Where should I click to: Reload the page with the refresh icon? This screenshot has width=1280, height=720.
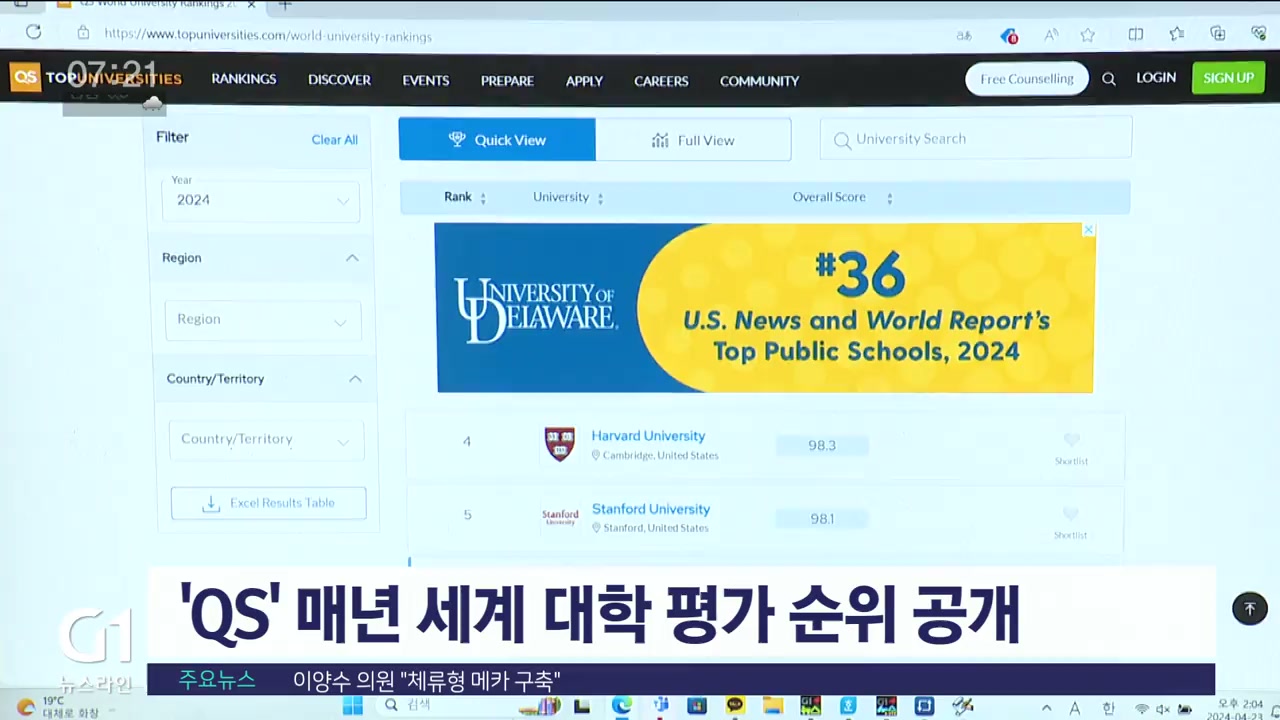coord(33,33)
